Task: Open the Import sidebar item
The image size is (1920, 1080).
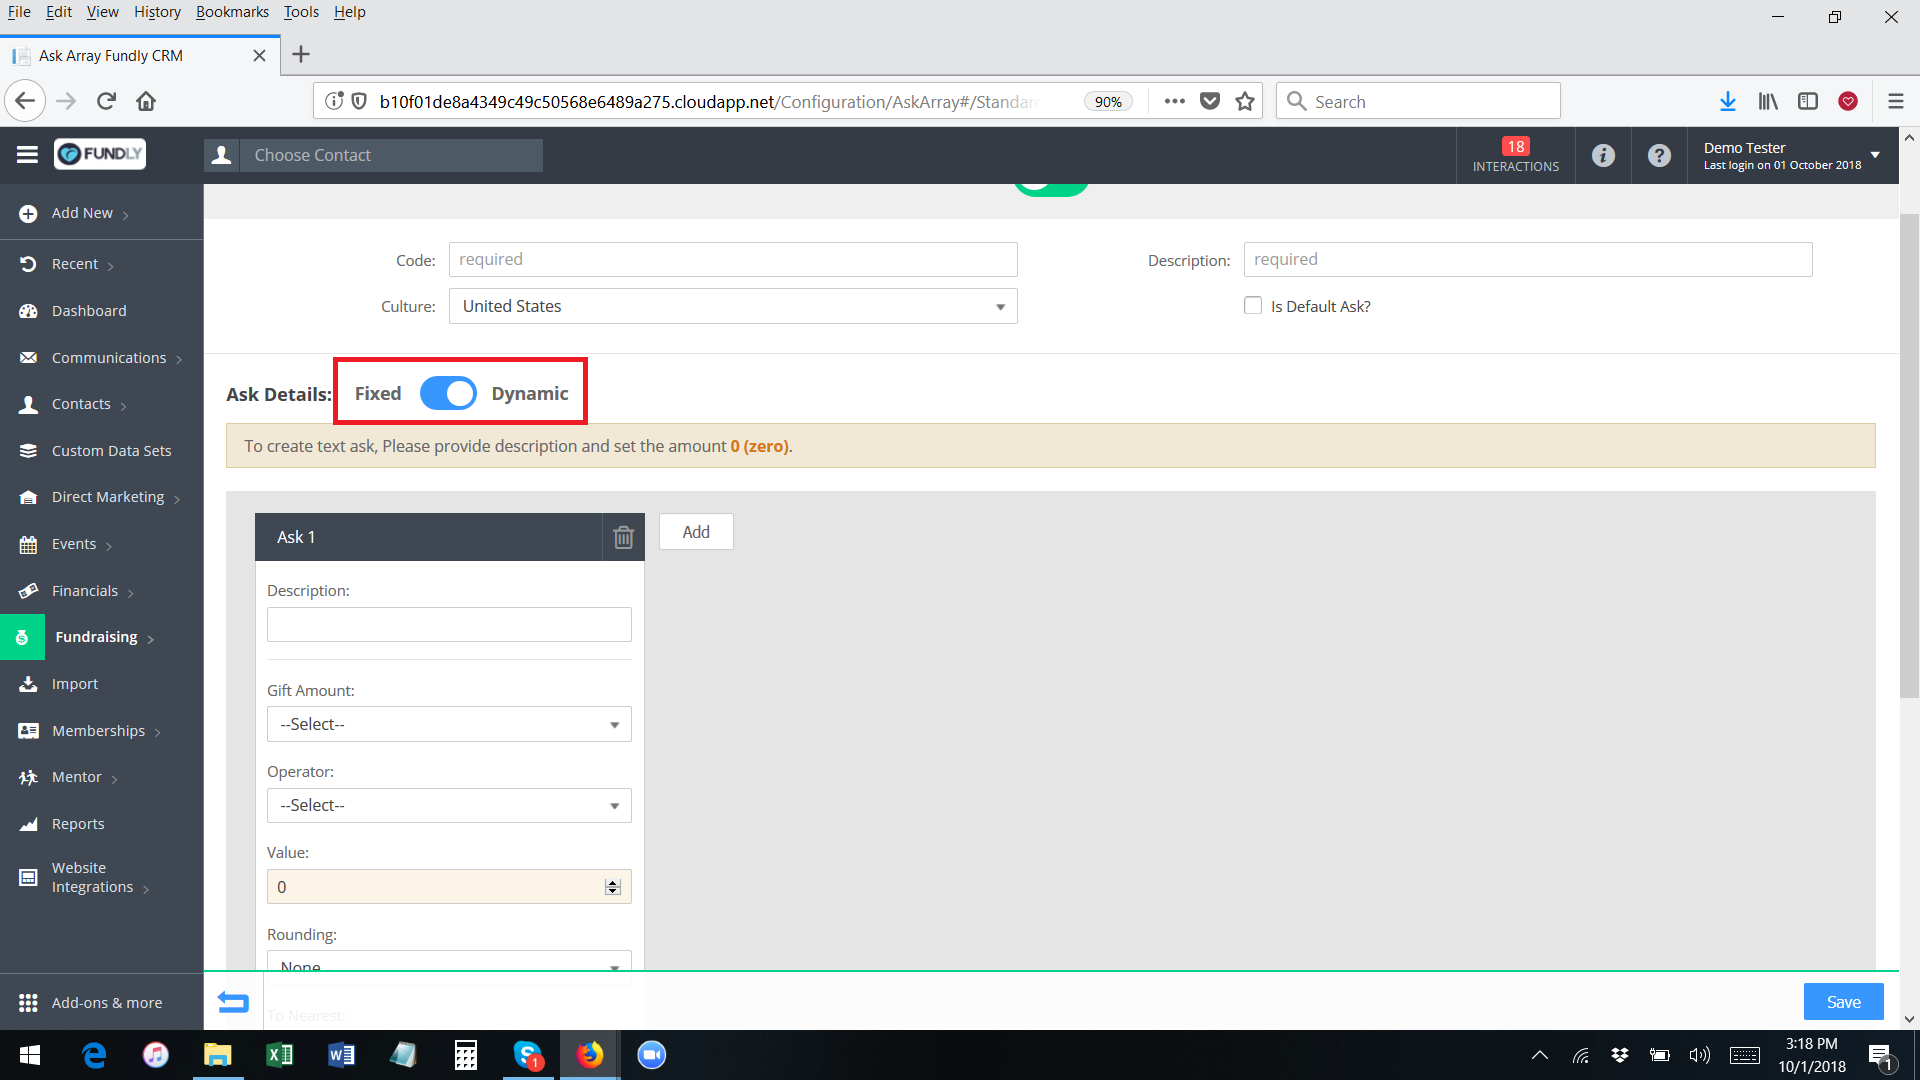Action: (x=75, y=684)
